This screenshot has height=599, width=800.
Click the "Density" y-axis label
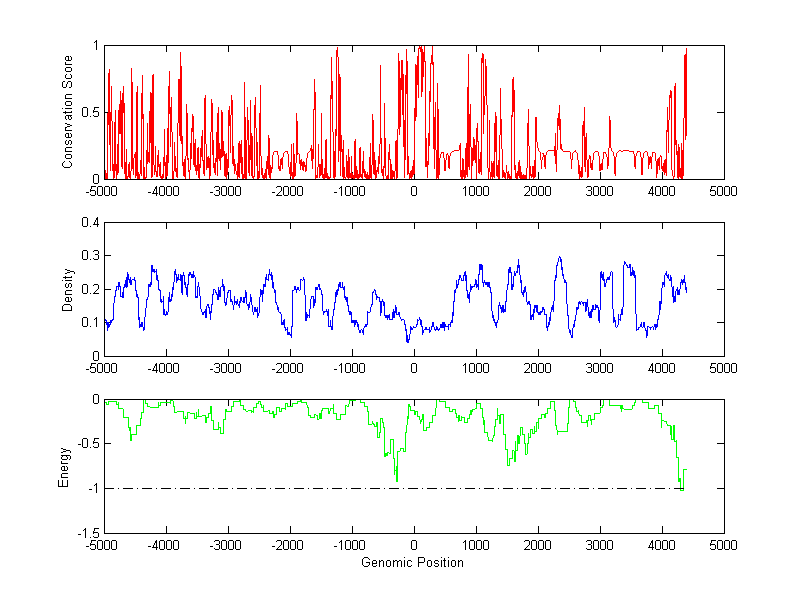68,289
